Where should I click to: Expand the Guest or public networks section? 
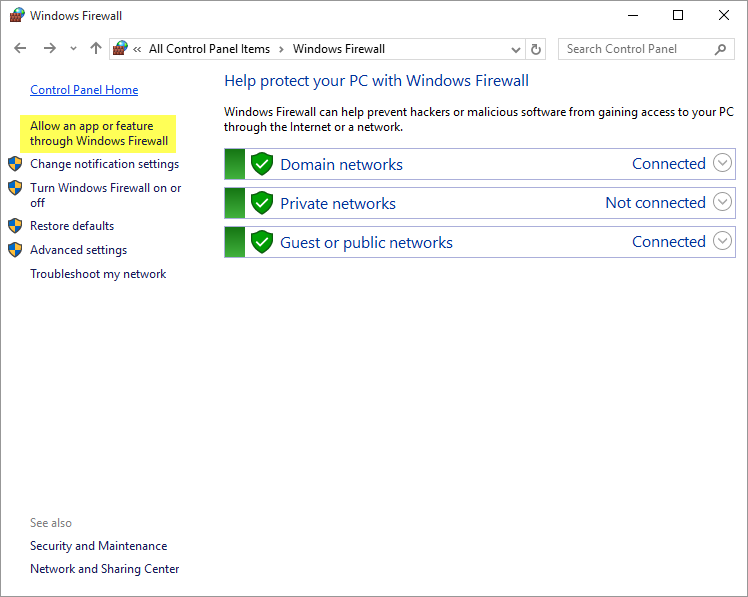(x=722, y=242)
